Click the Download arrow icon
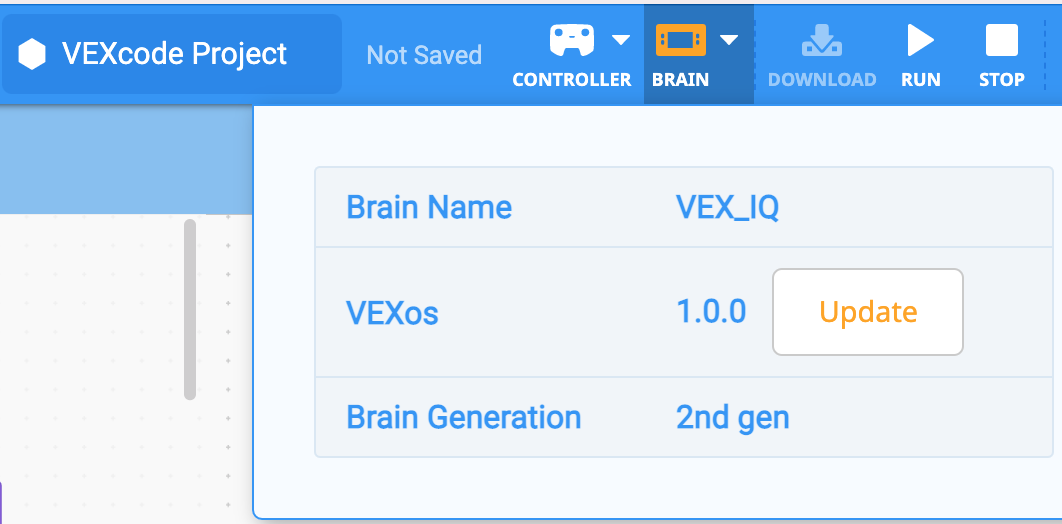Viewport: 1062px width, 524px height. (821, 39)
